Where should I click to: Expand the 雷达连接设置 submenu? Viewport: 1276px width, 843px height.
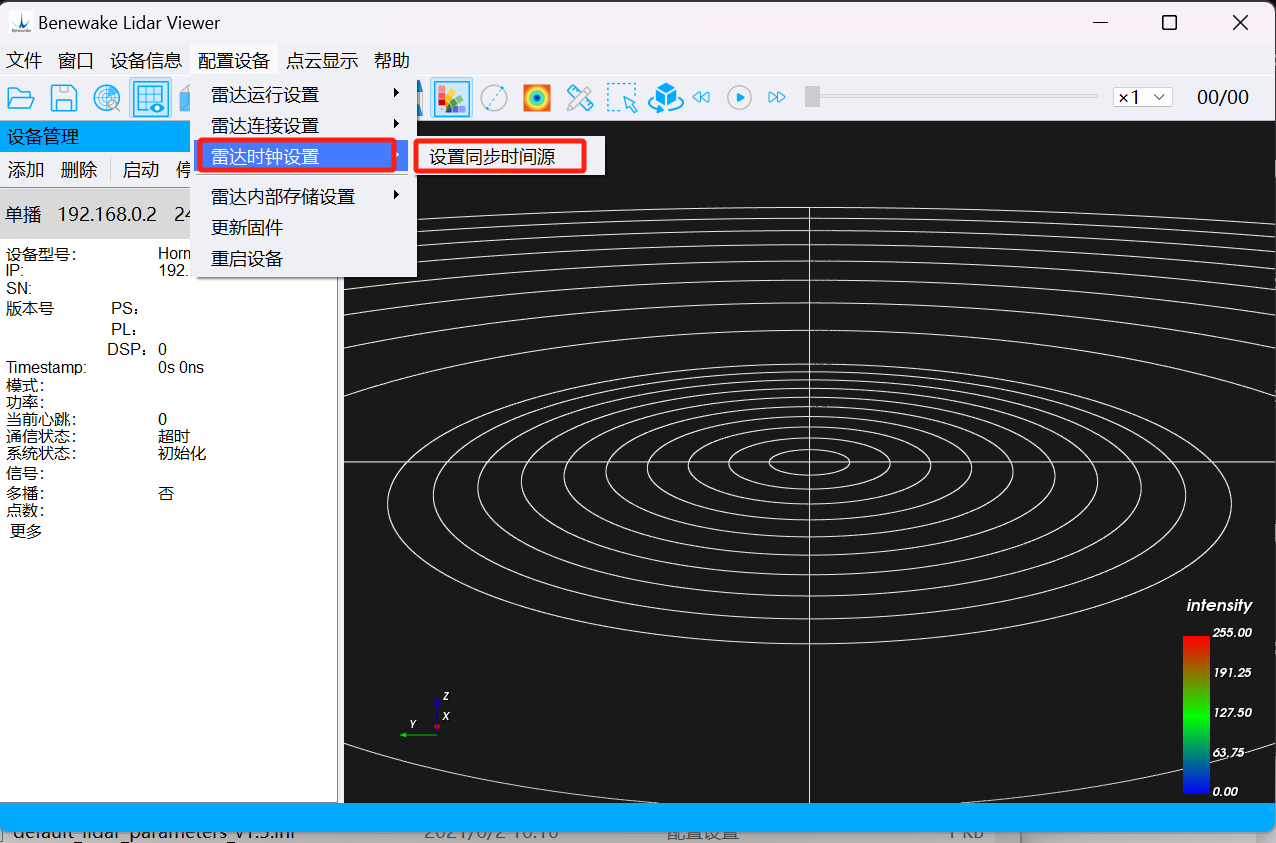click(x=304, y=125)
